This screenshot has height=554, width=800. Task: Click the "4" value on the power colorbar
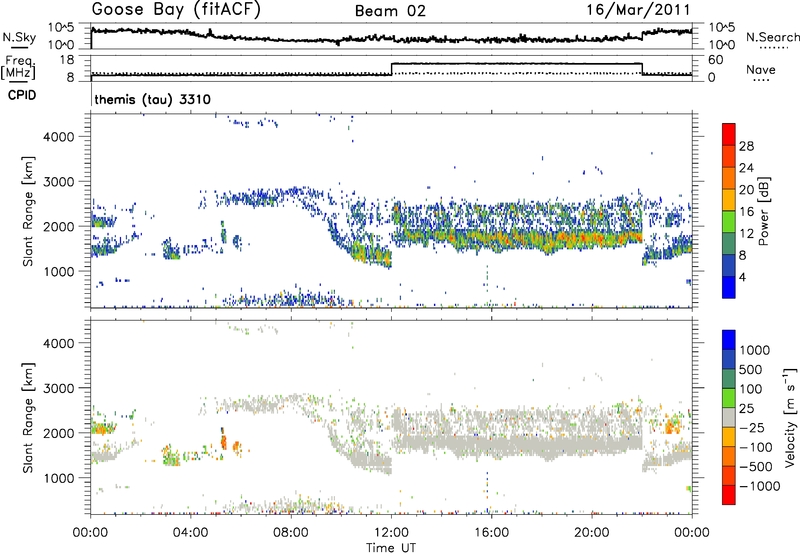pyautogui.click(x=742, y=277)
